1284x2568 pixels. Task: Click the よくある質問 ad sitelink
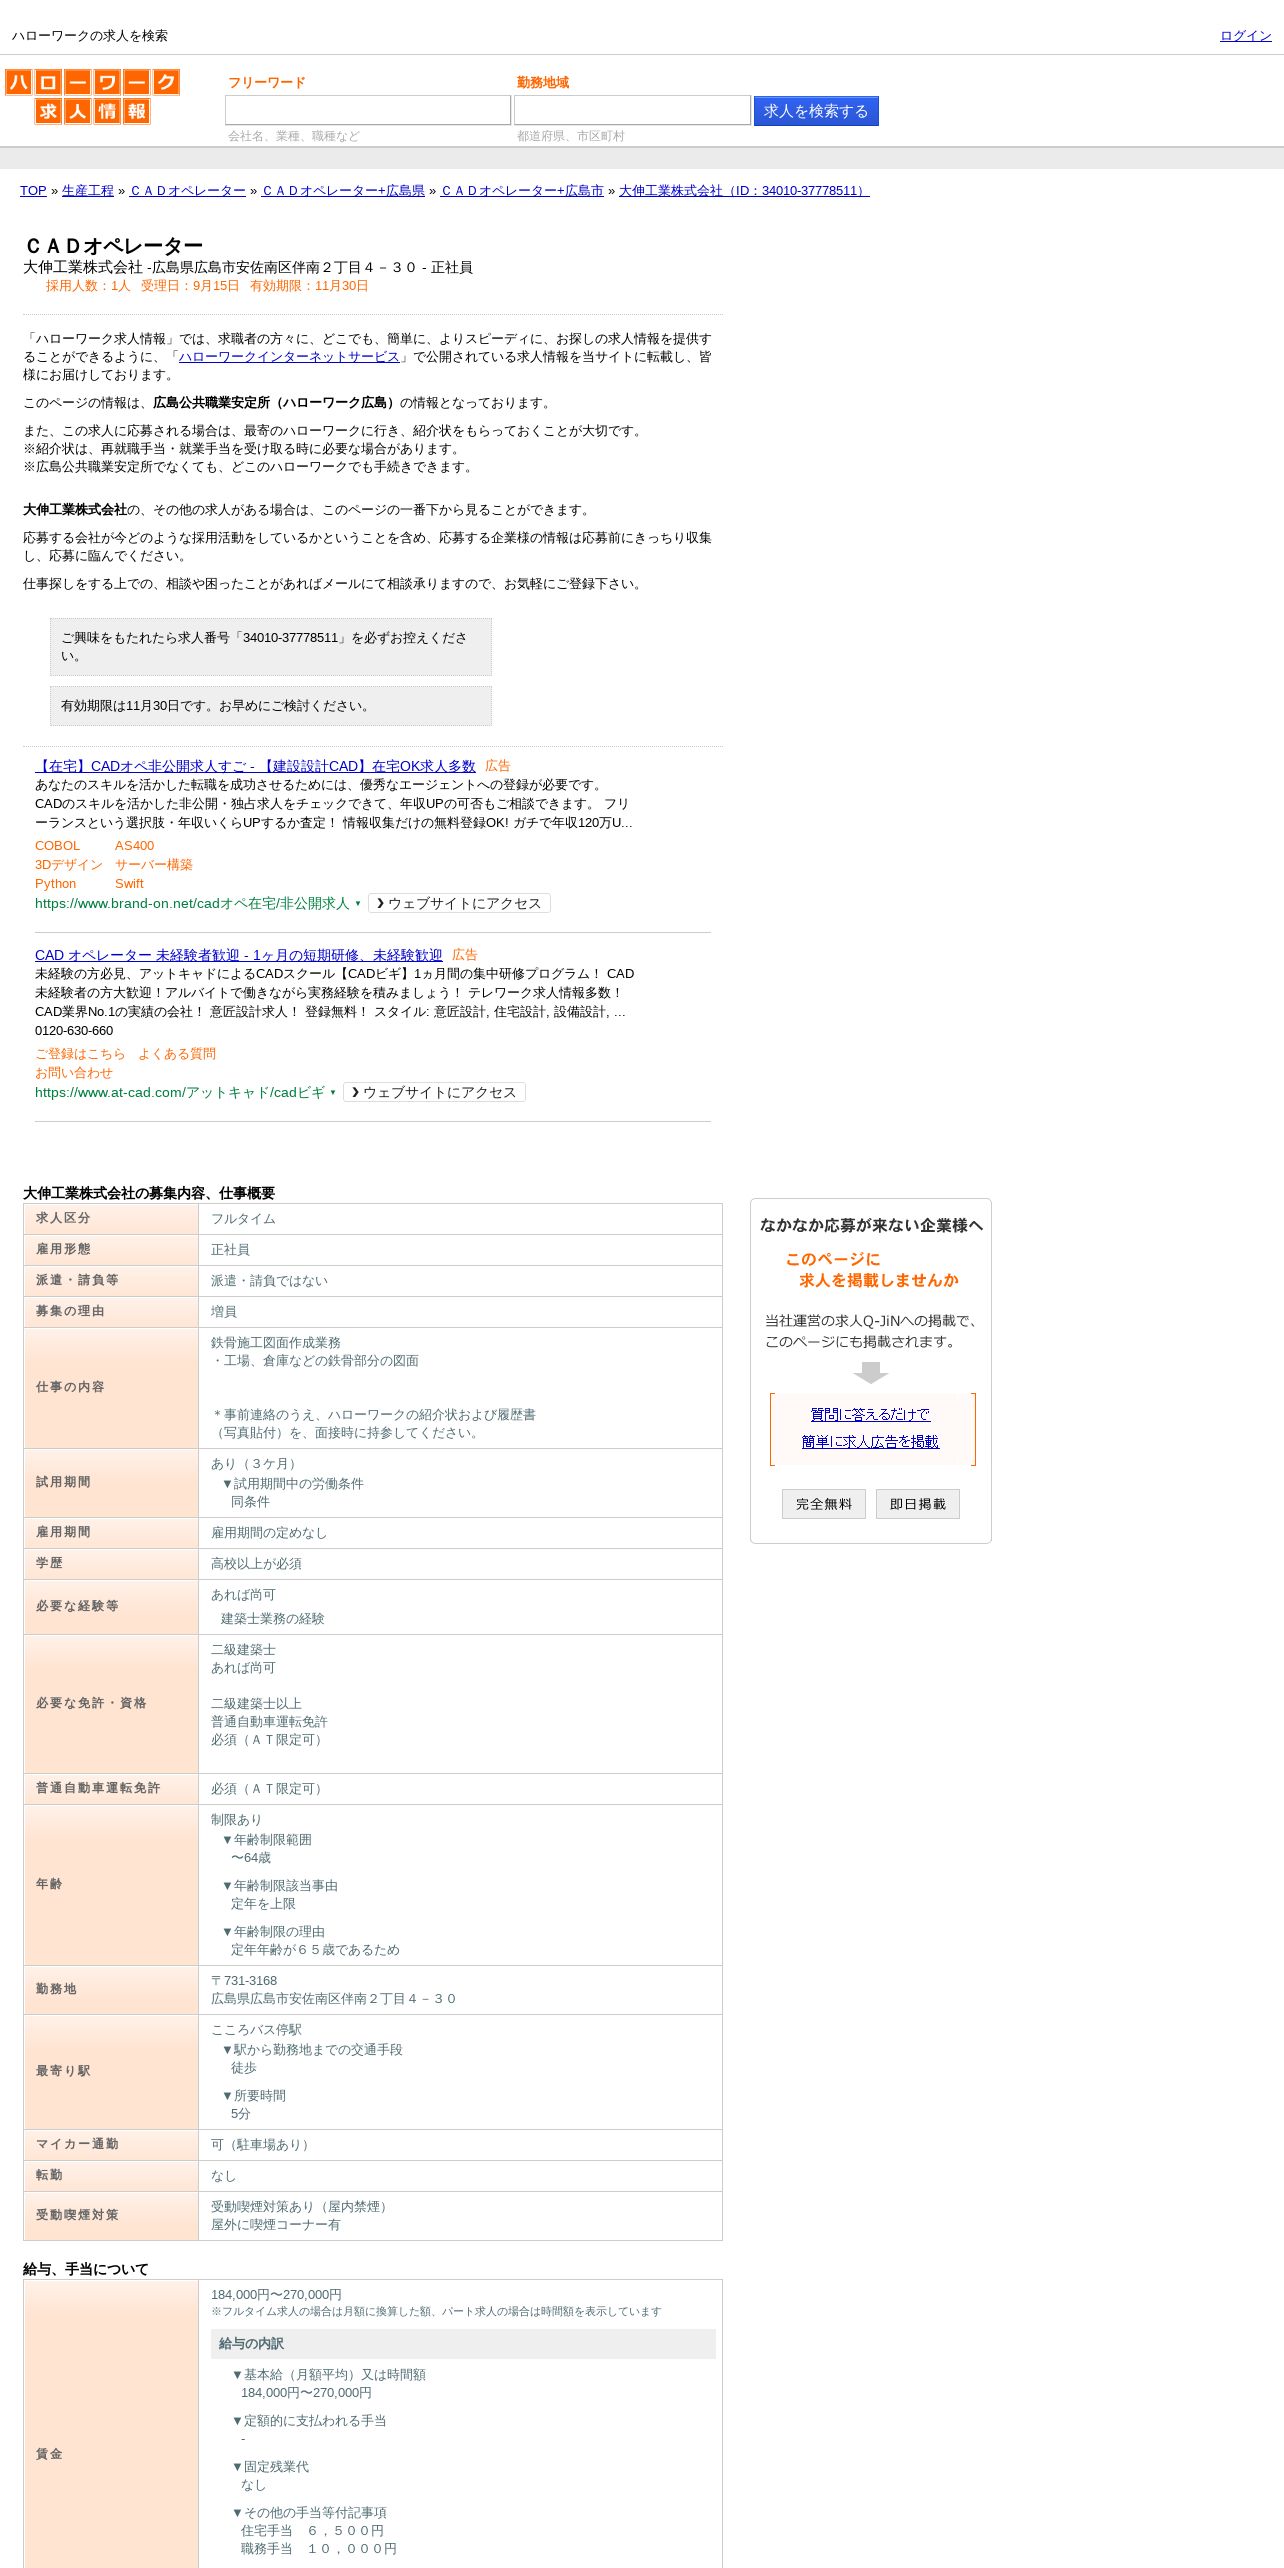pos(177,1054)
